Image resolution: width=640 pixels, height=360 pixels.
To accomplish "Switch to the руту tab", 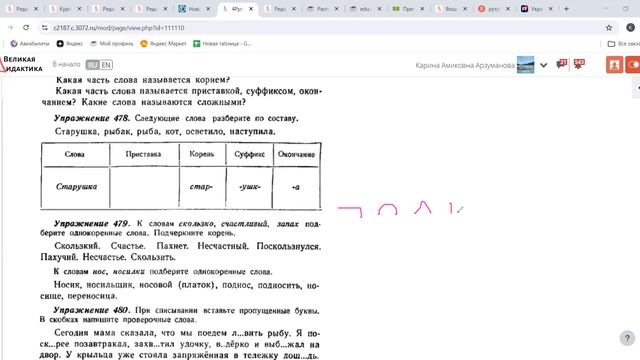I will [493, 9].
